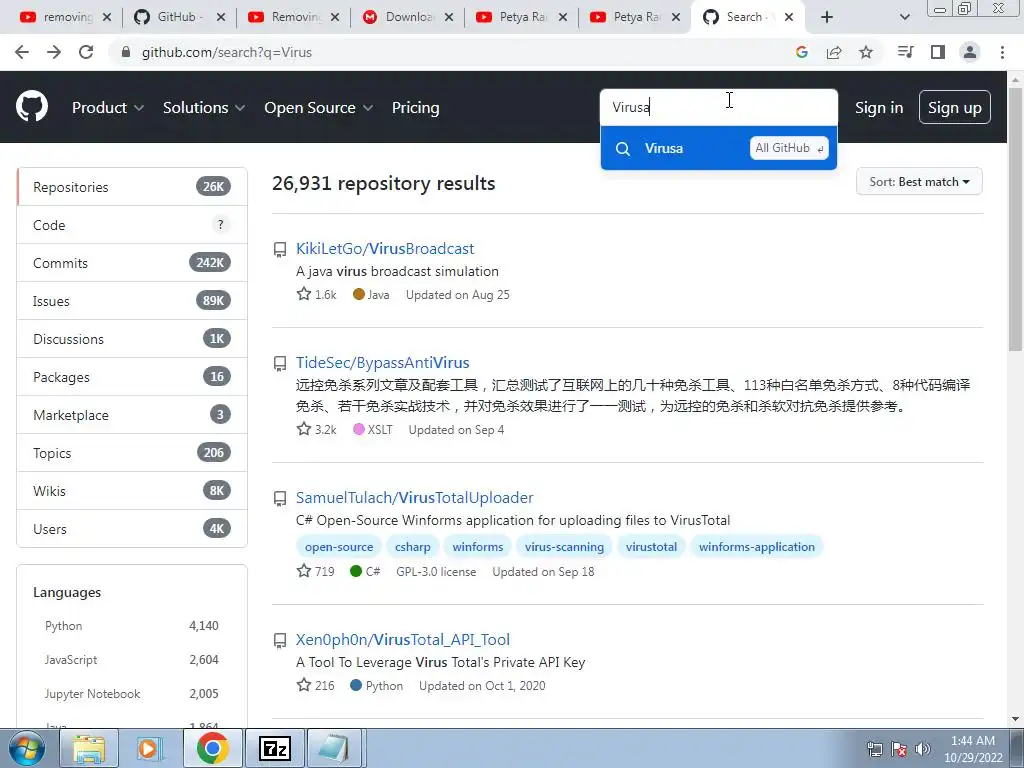Select Code filter in sidebar
The image size is (1024, 768).
click(133, 225)
